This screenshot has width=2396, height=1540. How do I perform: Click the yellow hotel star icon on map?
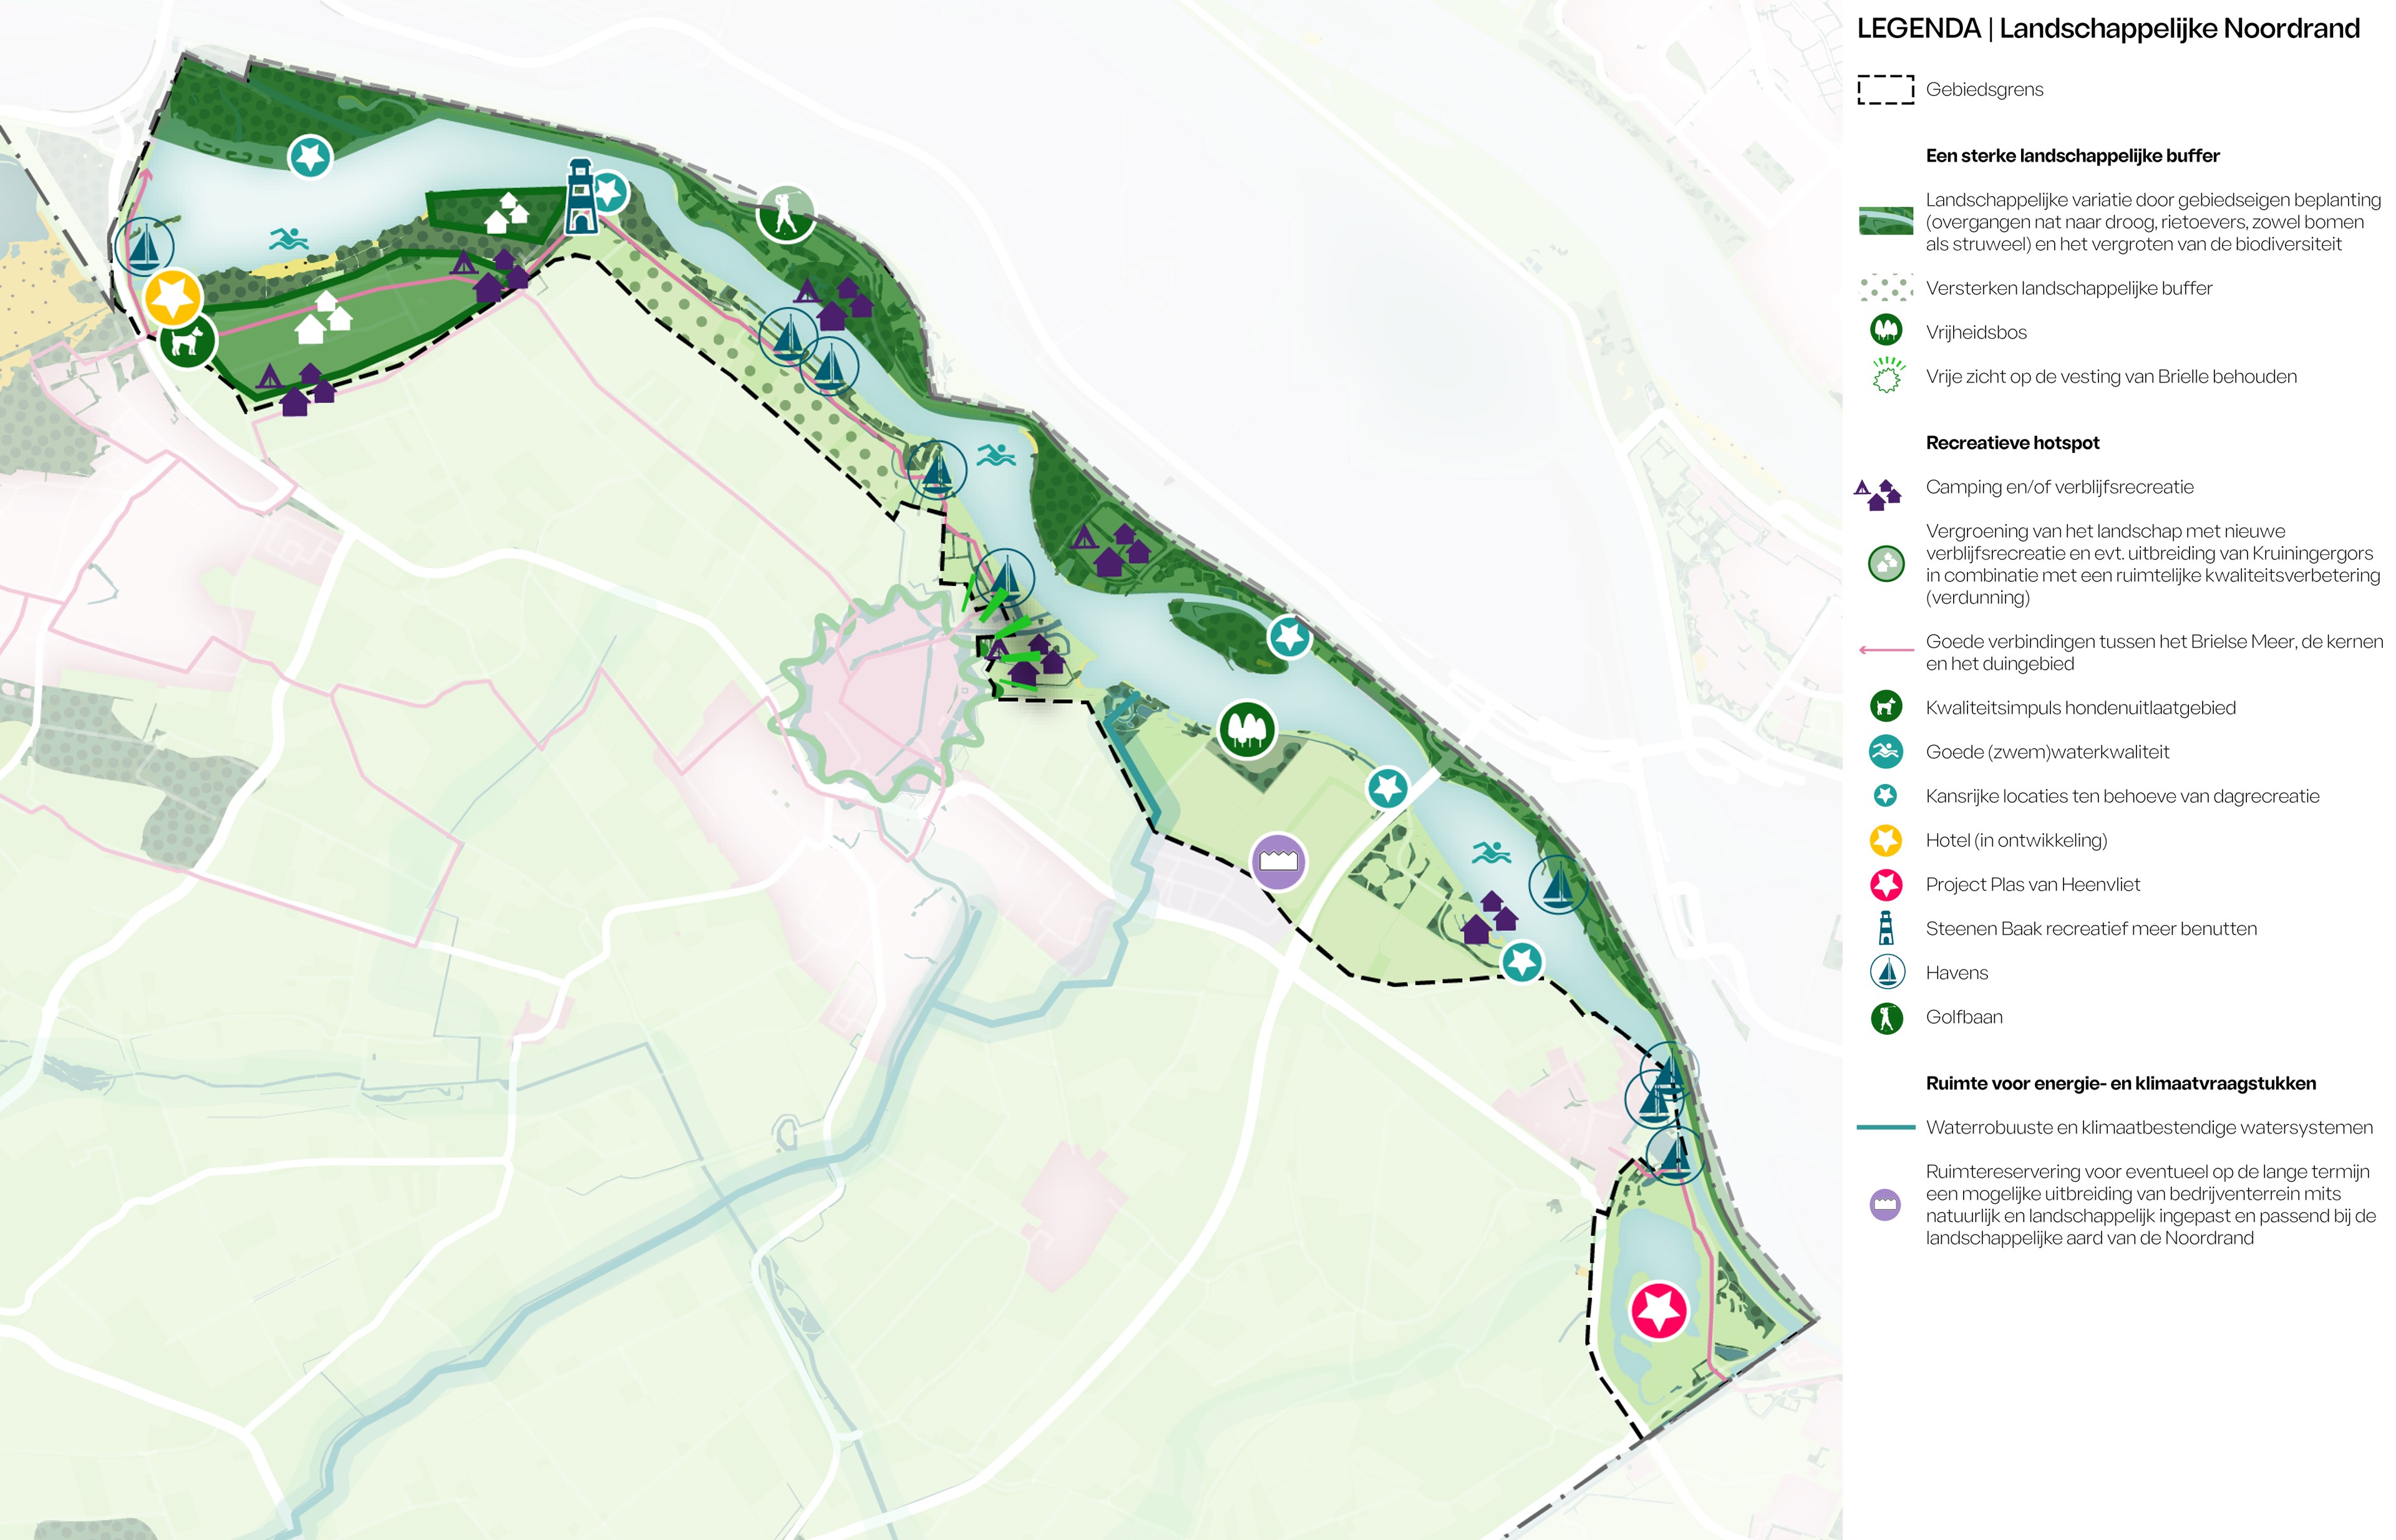[173, 297]
